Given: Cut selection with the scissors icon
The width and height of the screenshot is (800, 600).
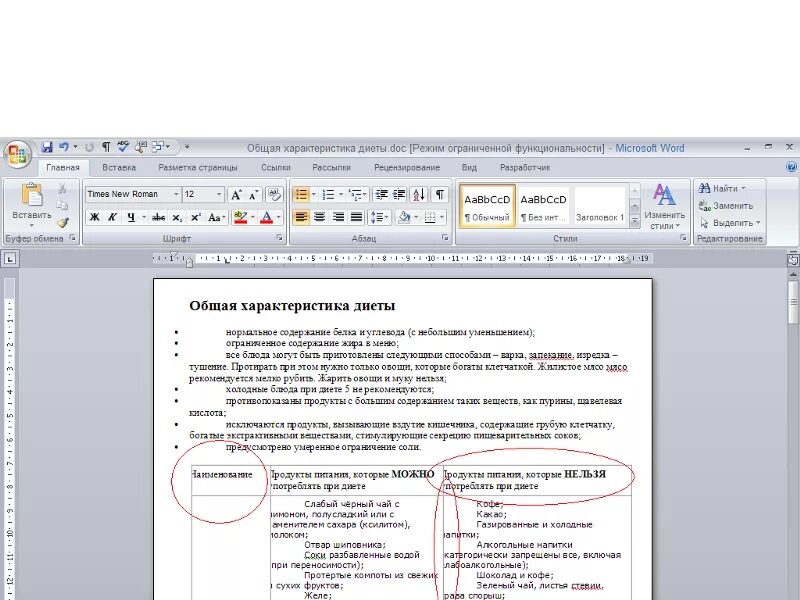Looking at the screenshot, I should 62,189.
